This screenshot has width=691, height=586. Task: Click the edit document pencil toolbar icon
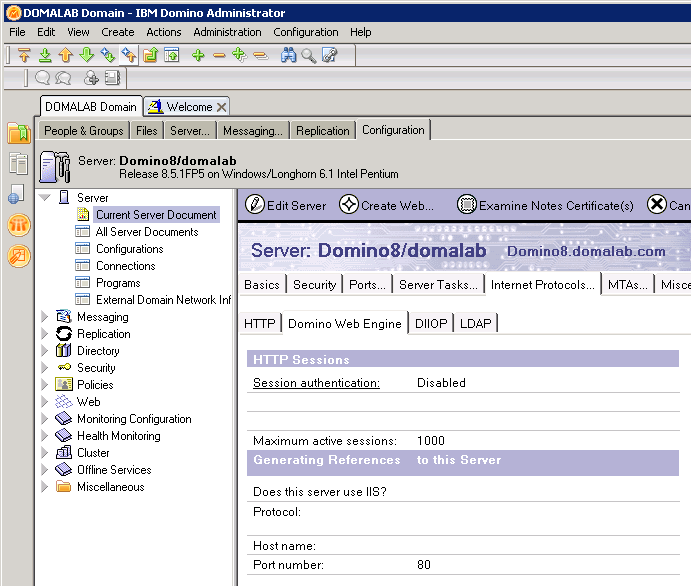(x=330, y=55)
